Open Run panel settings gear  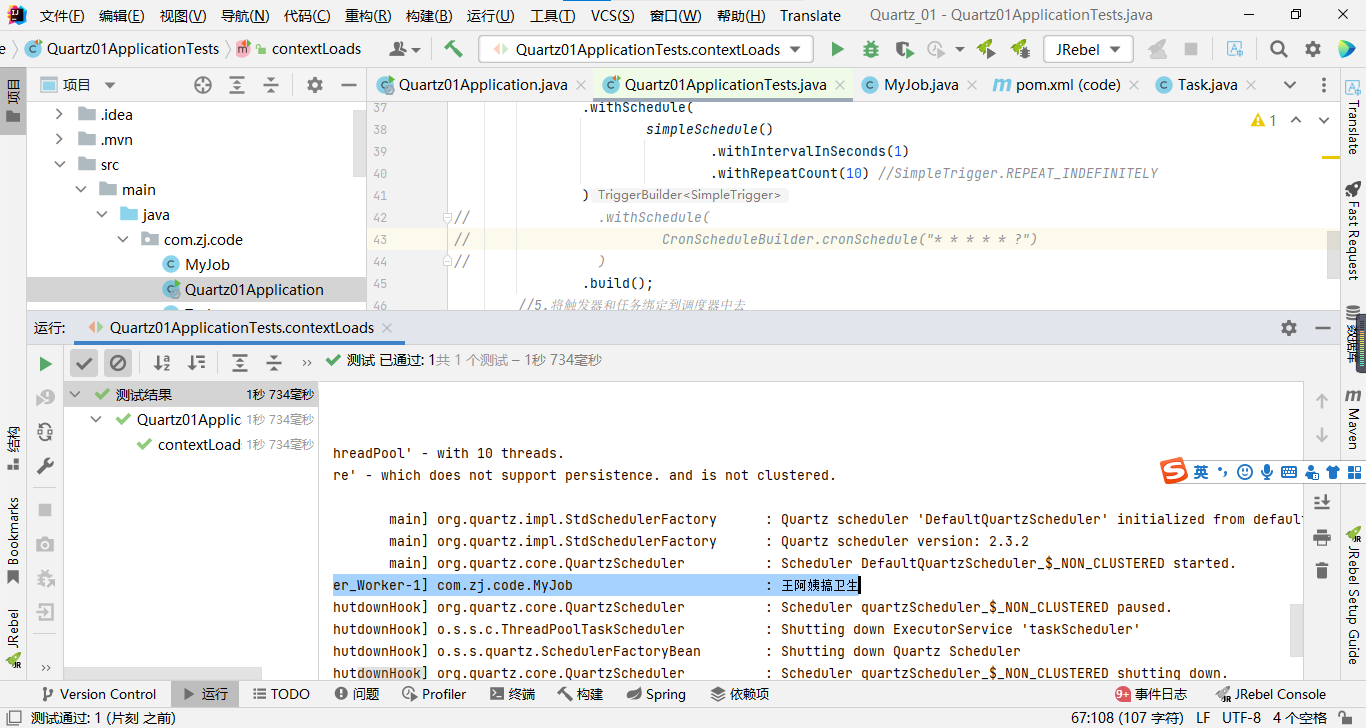(1289, 328)
